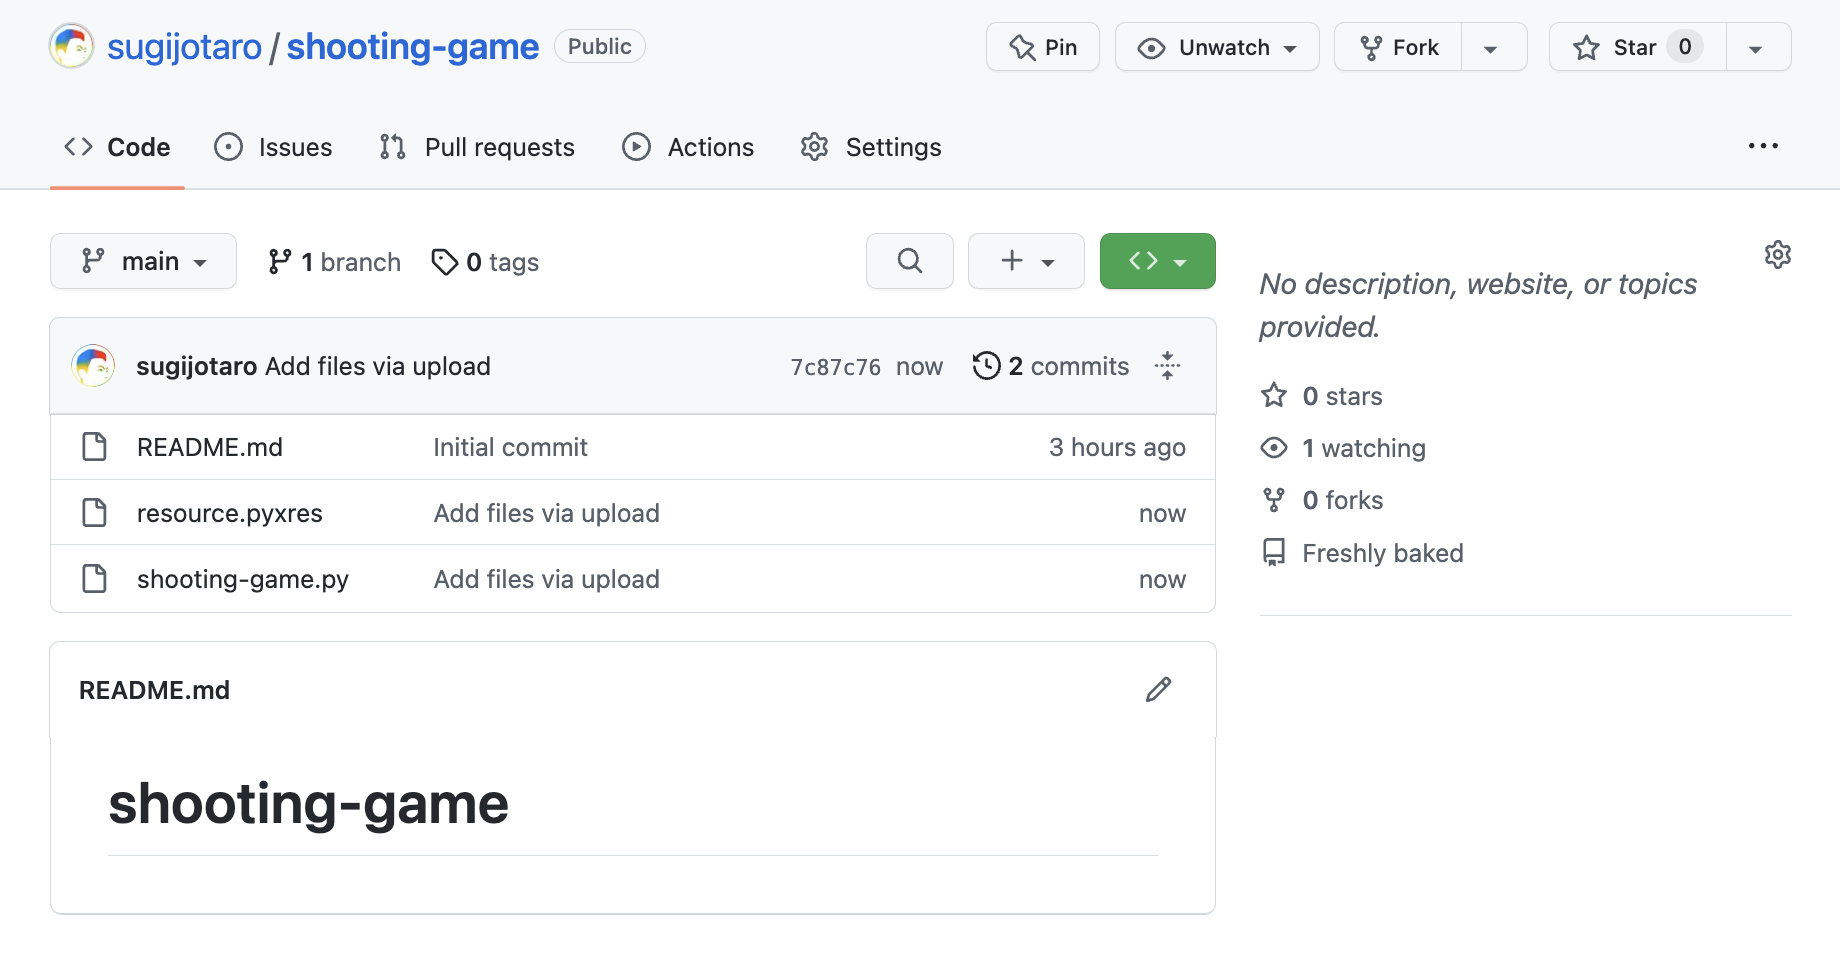Open the repository overflow menu with three dots
Image resolution: width=1840 pixels, height=974 pixels.
click(x=1763, y=146)
